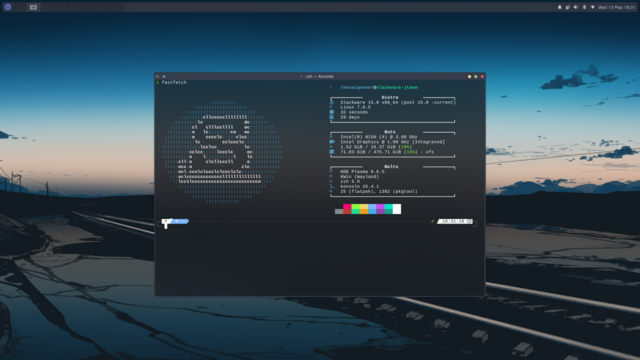Click the terminal prompt icon beside konsole 26.4.1
640x360 pixels.
(x=332, y=187)
